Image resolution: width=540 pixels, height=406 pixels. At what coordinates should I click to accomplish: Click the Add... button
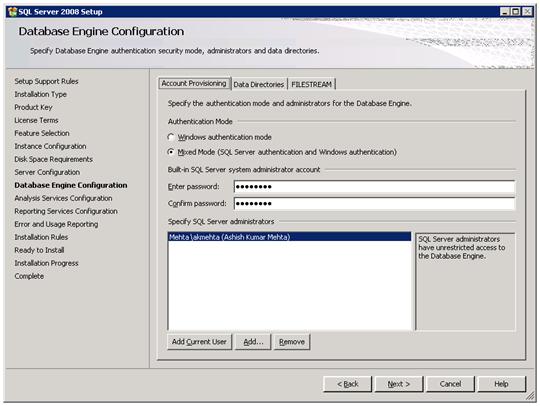(x=253, y=342)
